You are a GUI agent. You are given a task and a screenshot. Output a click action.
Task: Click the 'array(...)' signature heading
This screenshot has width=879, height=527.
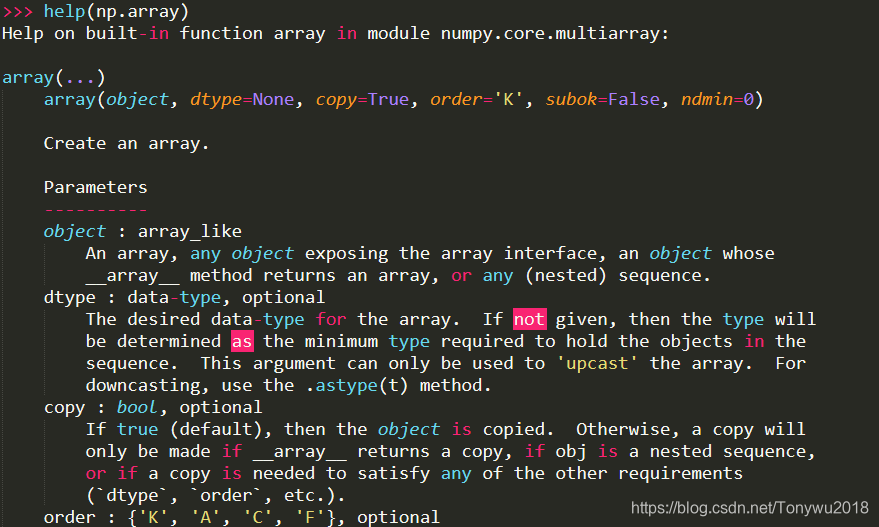click(x=54, y=77)
